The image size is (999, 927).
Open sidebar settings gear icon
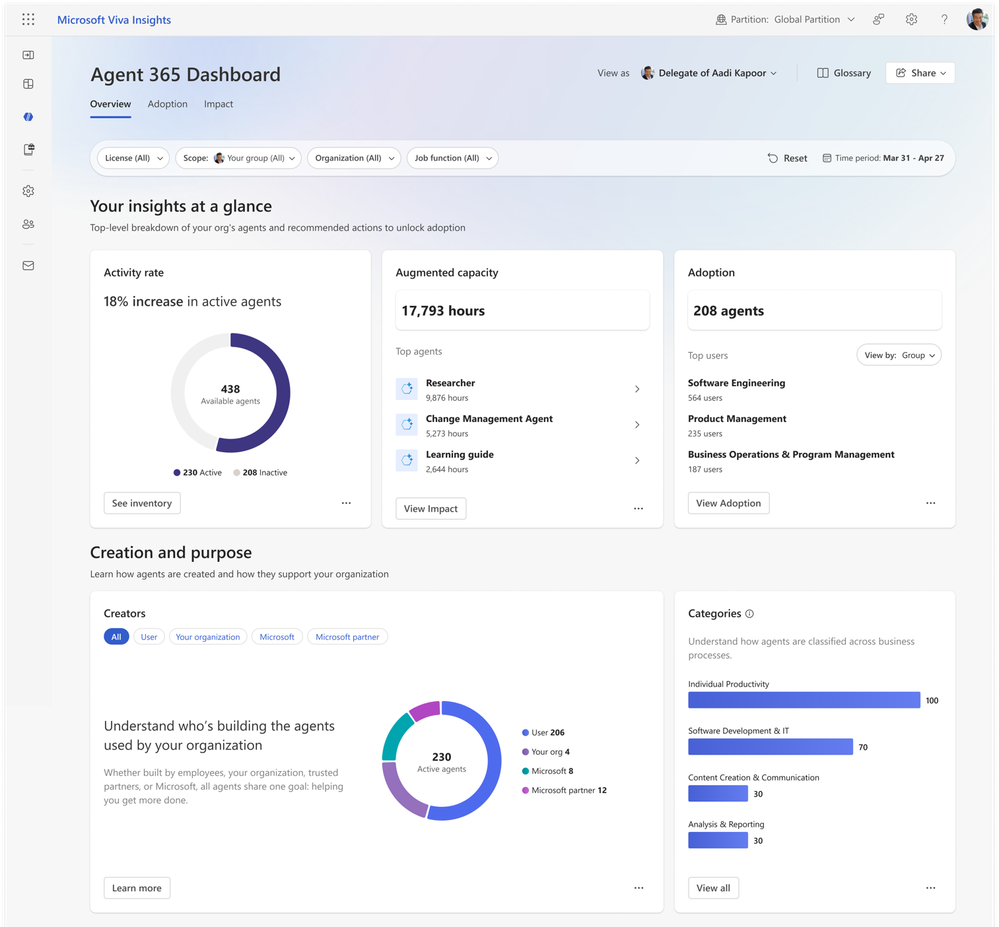[x=28, y=191]
